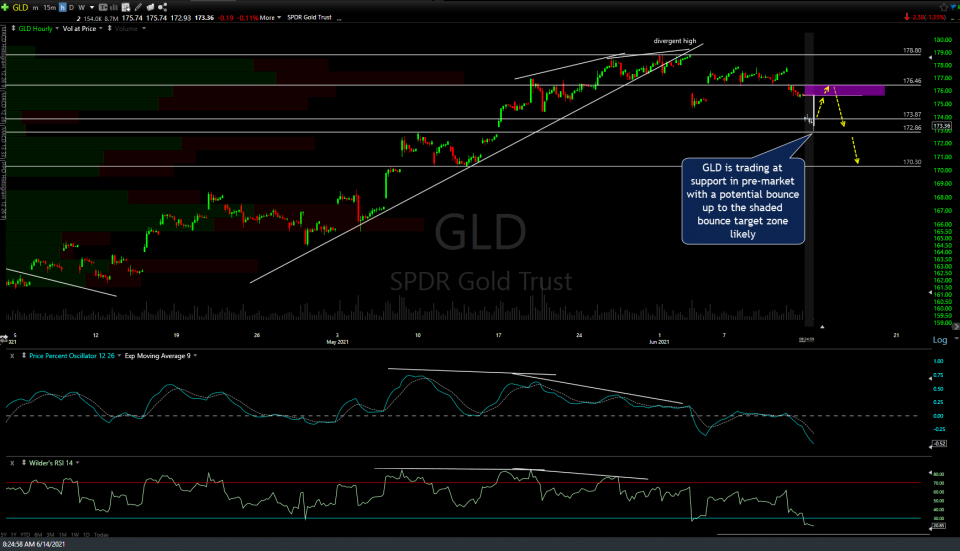Click the red down-arrow change indicator
960x551 pixels.
[907, 17]
